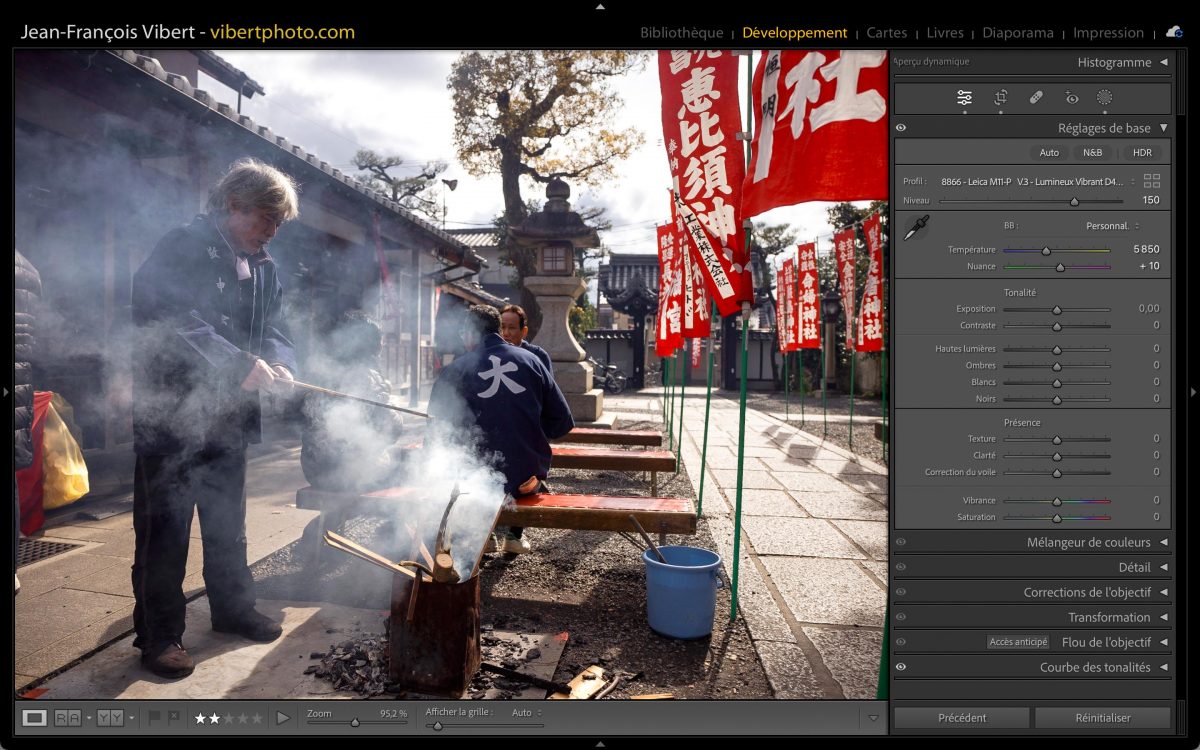
Task: Switch to Loupe view mode
Action: (35, 717)
